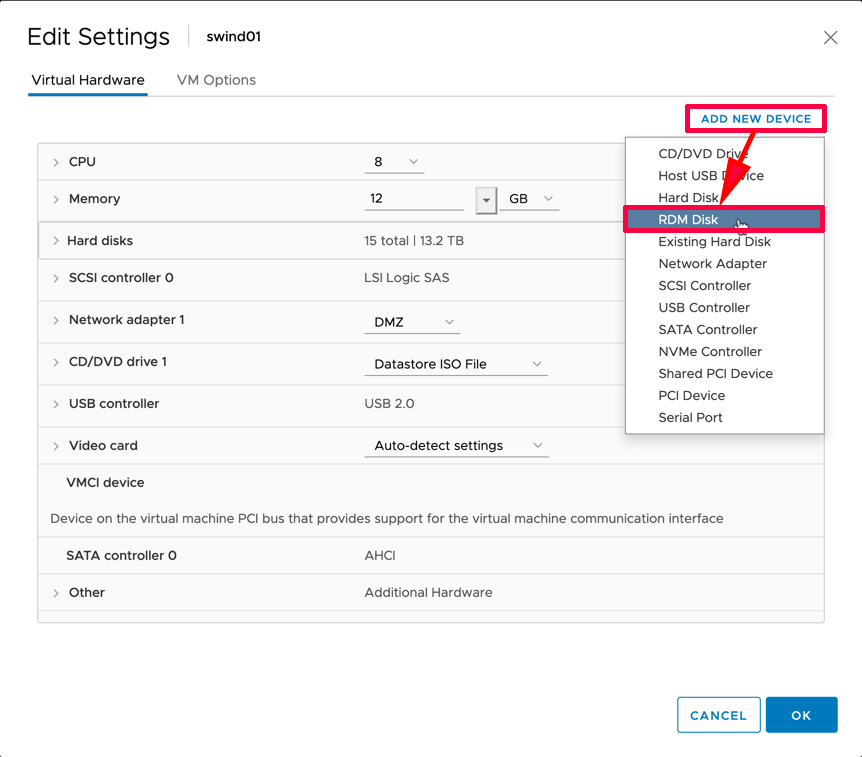Add a USB Controller device
The height and width of the screenshot is (757, 862).
[725, 307]
